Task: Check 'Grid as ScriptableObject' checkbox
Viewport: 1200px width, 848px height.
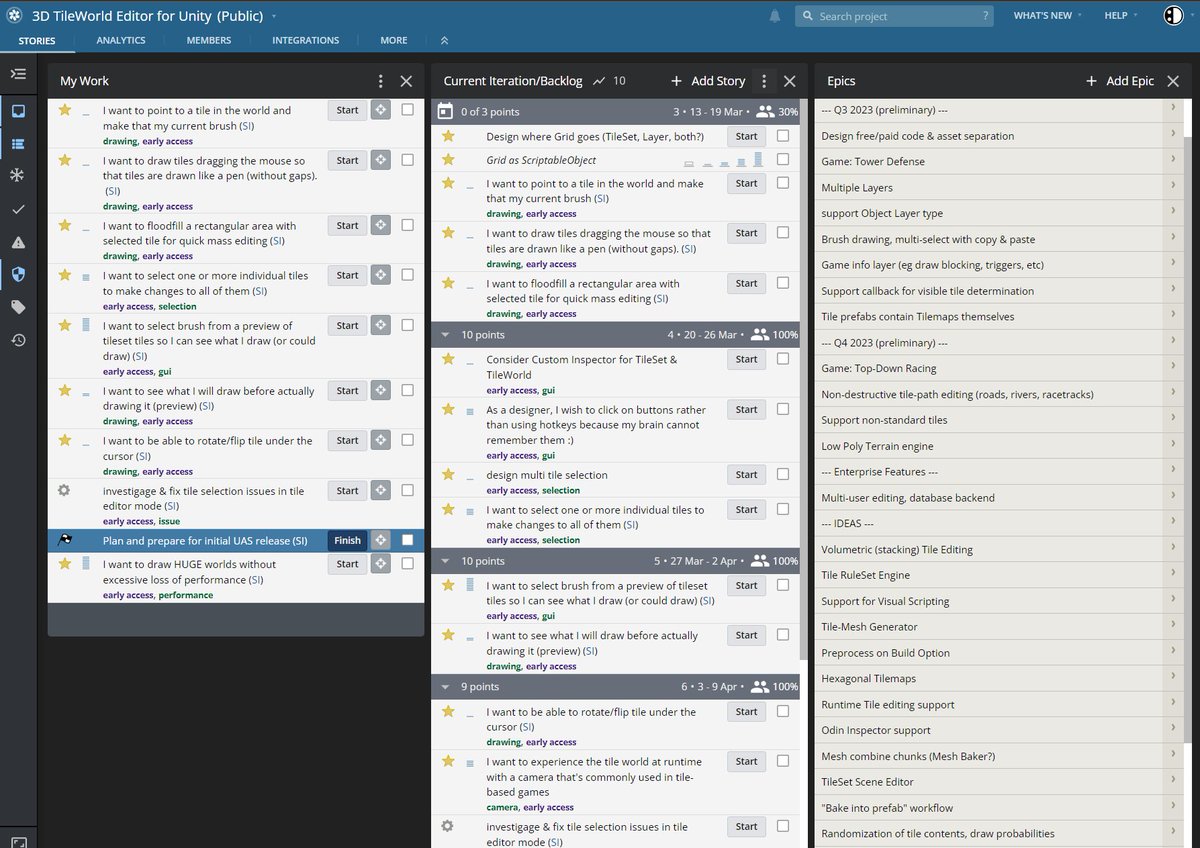Action: pyautogui.click(x=783, y=159)
